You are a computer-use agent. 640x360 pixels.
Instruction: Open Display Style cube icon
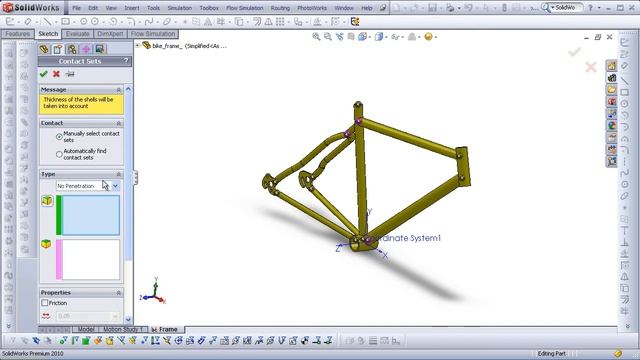pyautogui.click(x=379, y=37)
